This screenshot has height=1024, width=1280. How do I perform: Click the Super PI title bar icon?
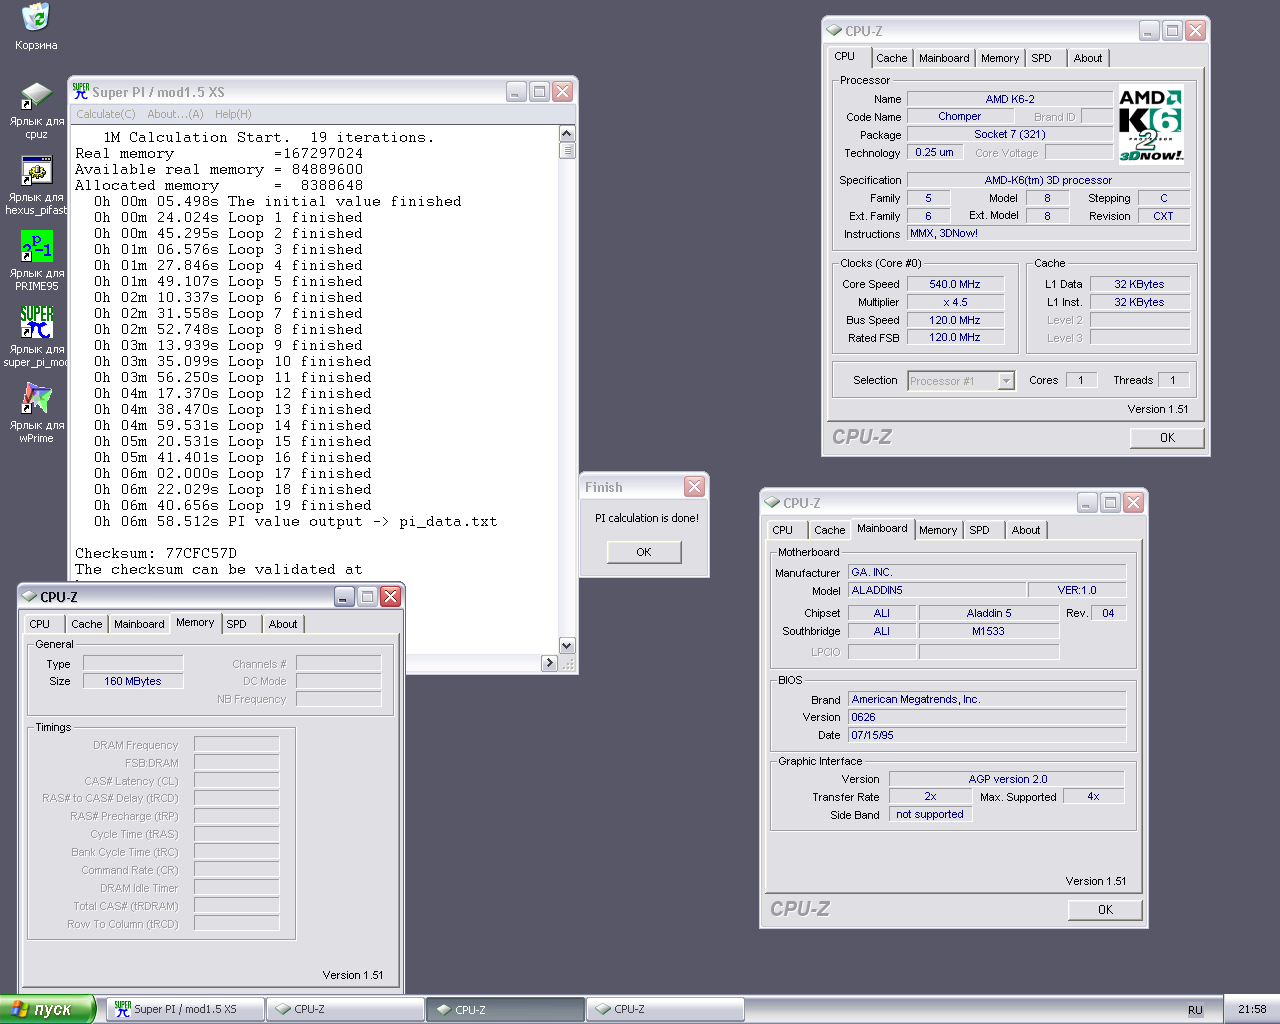81,91
